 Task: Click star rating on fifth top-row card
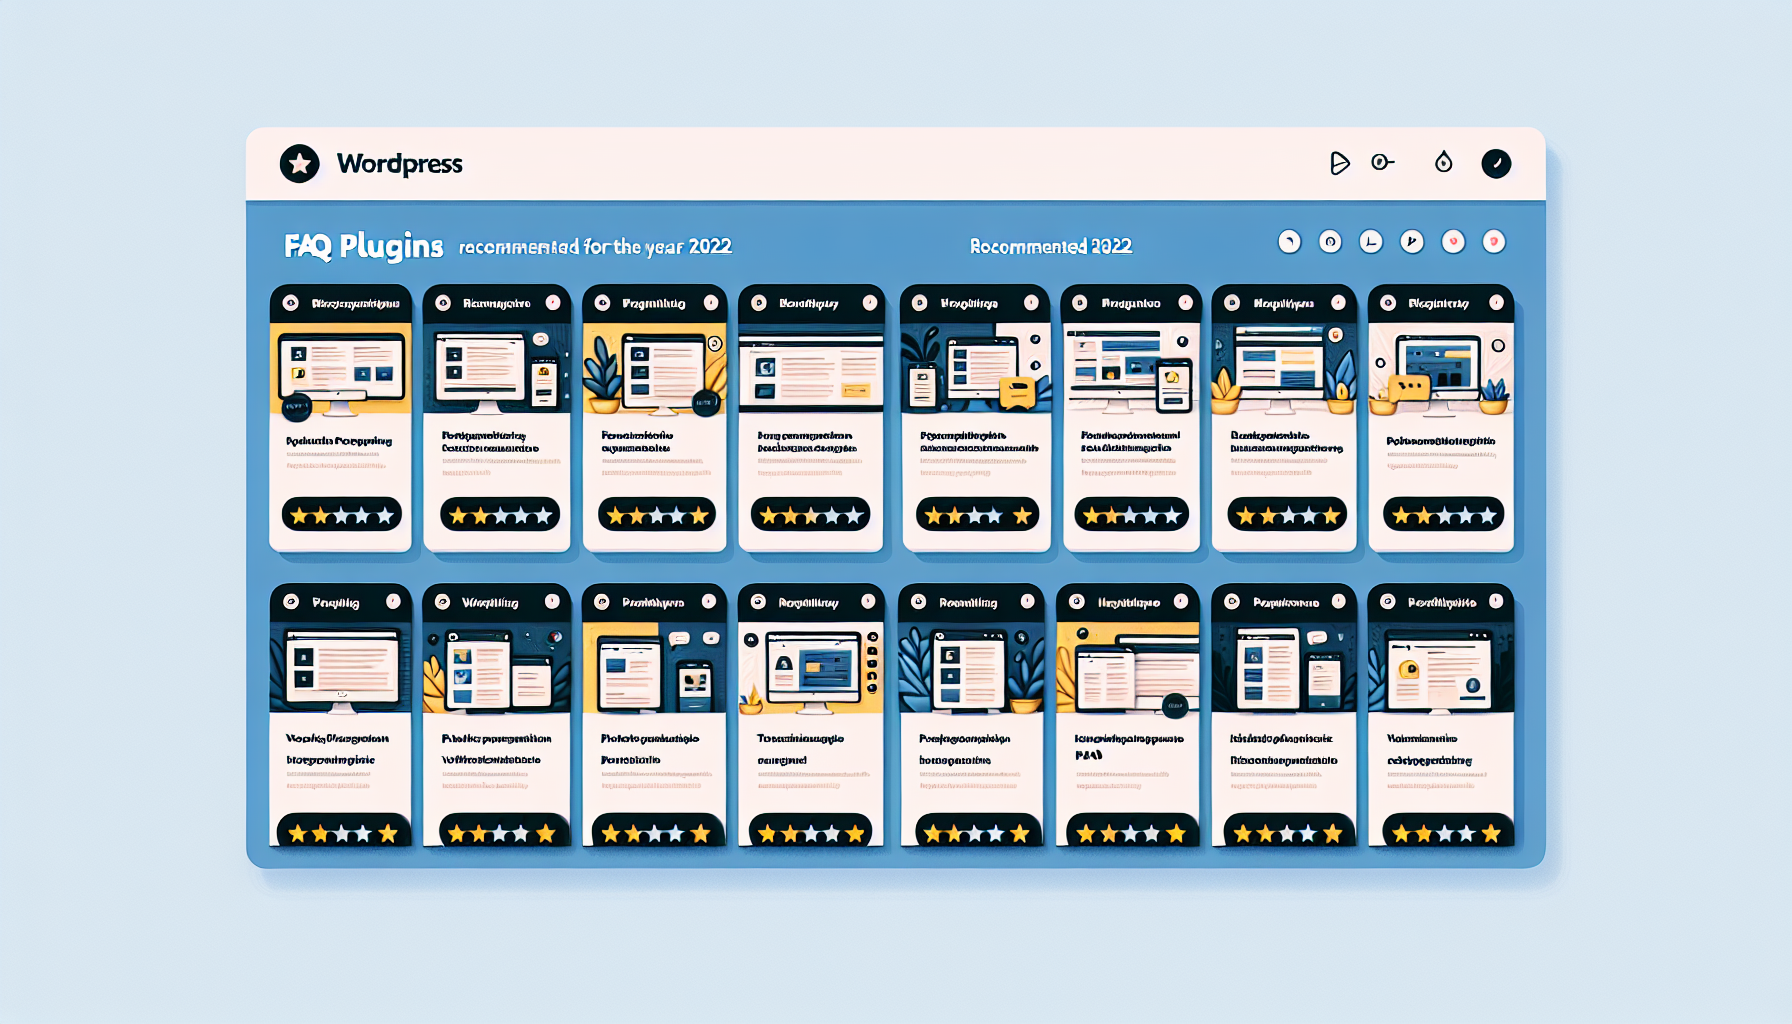coord(978,515)
